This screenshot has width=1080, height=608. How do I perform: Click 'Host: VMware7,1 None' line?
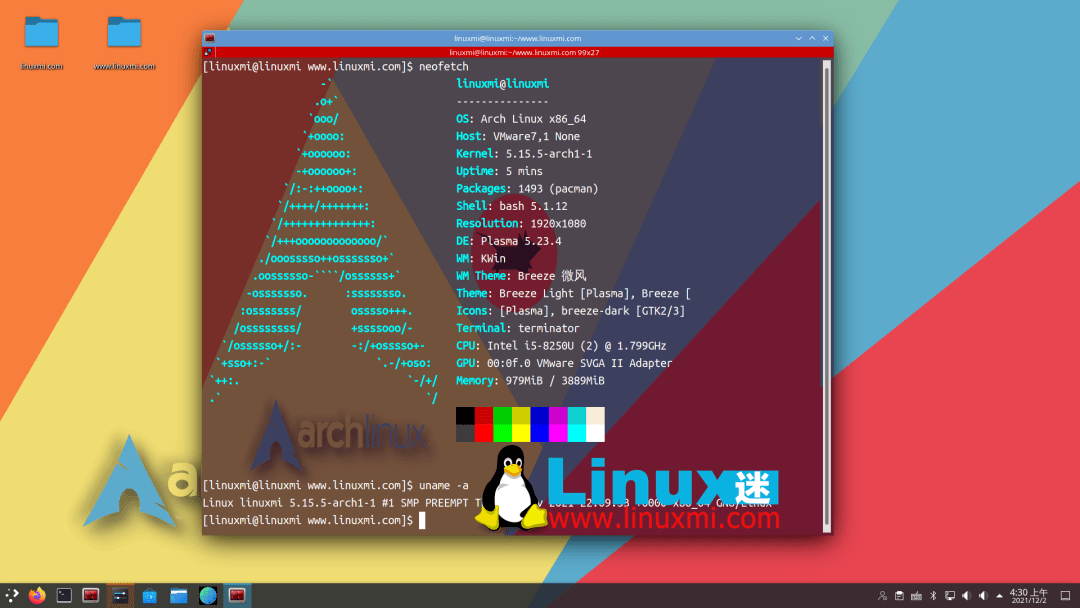518,136
